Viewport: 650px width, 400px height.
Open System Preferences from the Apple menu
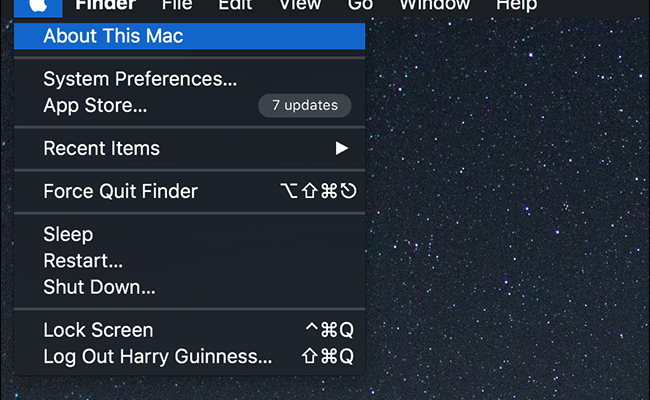tap(140, 79)
